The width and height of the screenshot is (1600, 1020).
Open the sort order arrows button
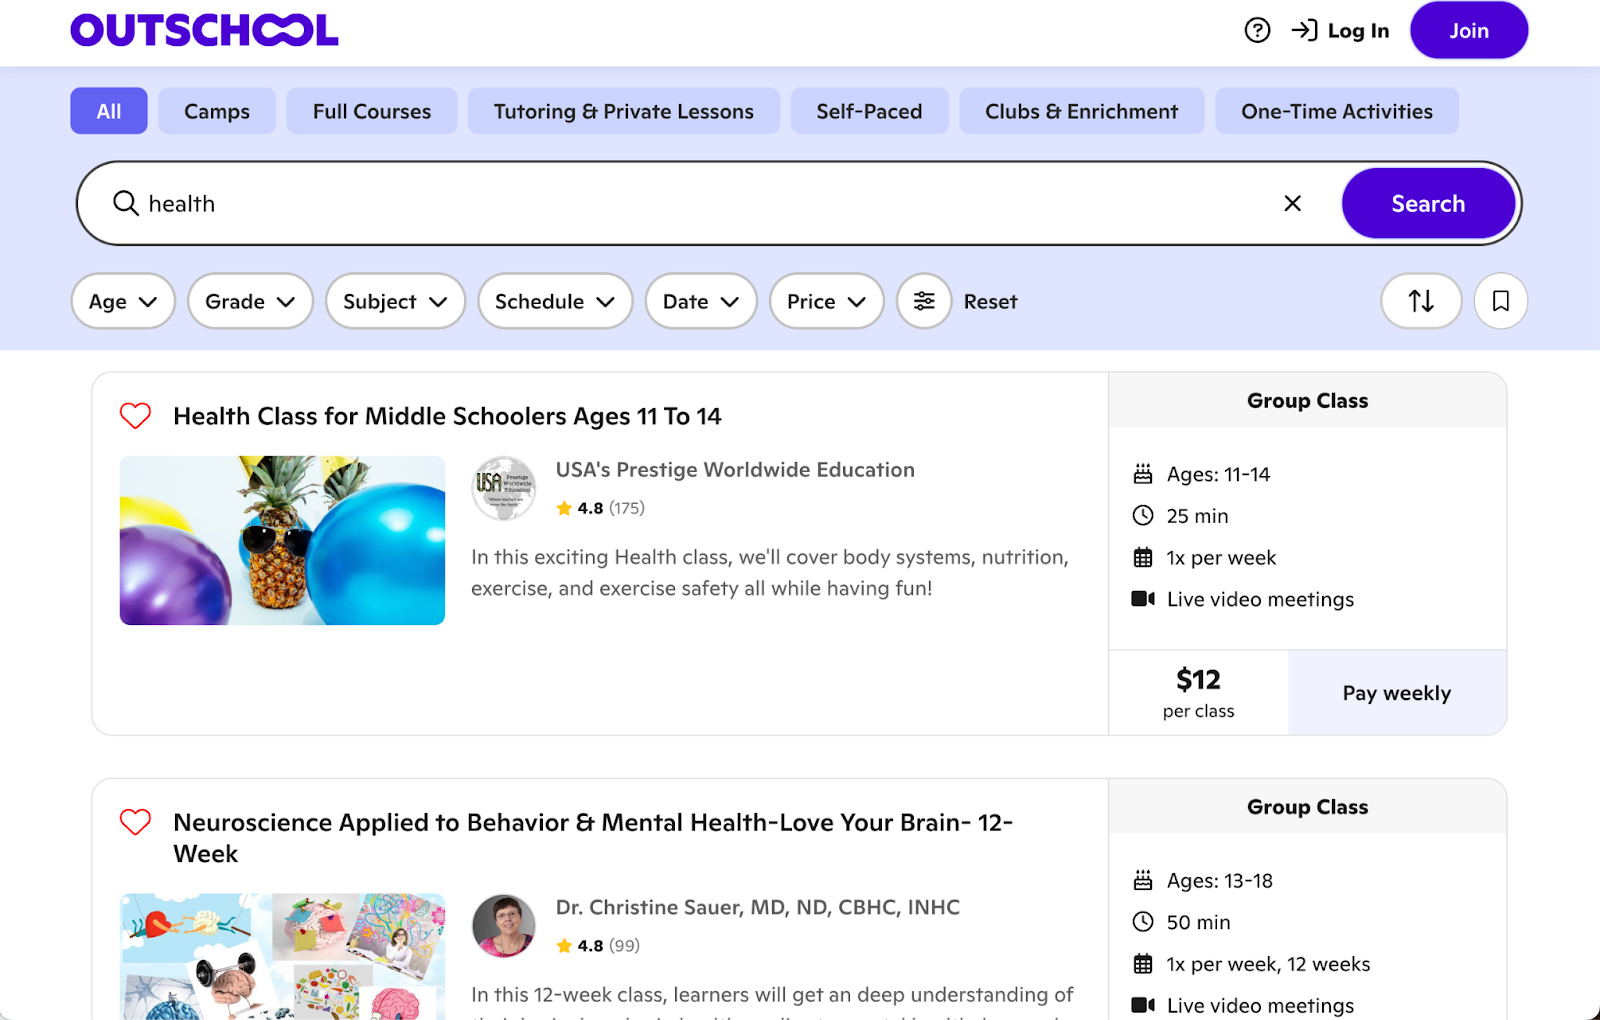click(x=1421, y=301)
